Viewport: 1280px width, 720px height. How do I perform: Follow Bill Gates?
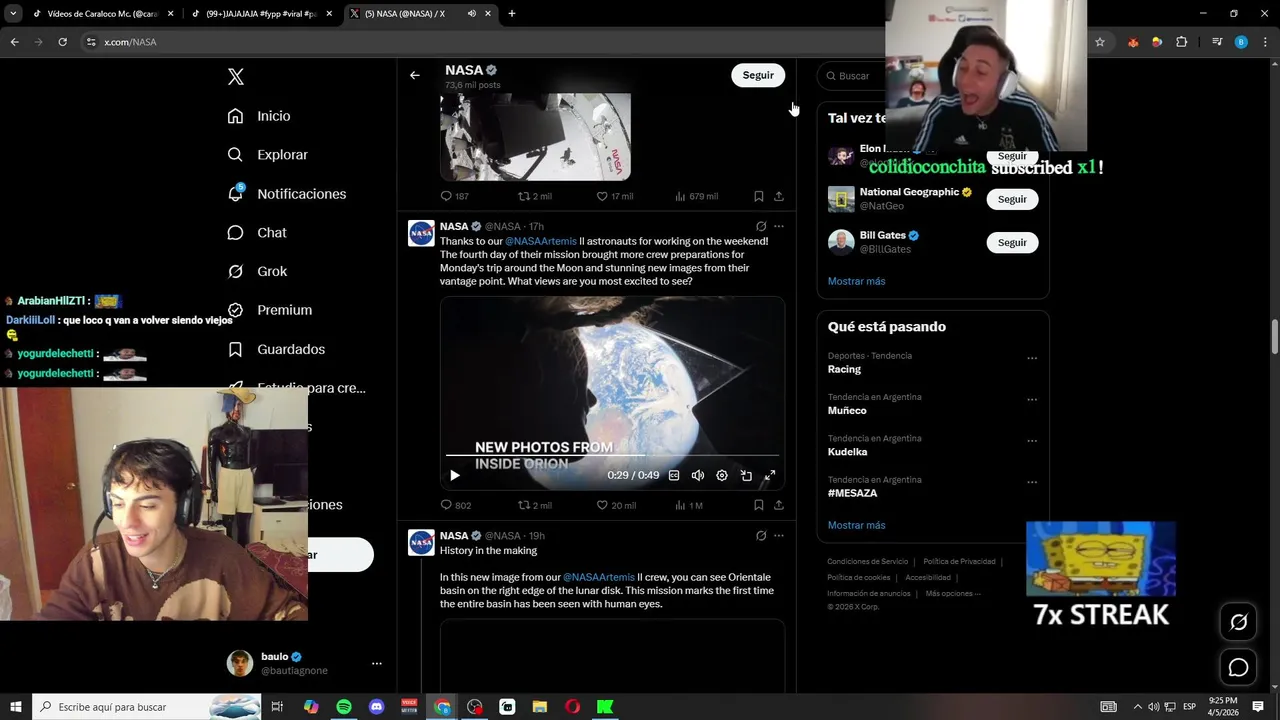(1012, 242)
